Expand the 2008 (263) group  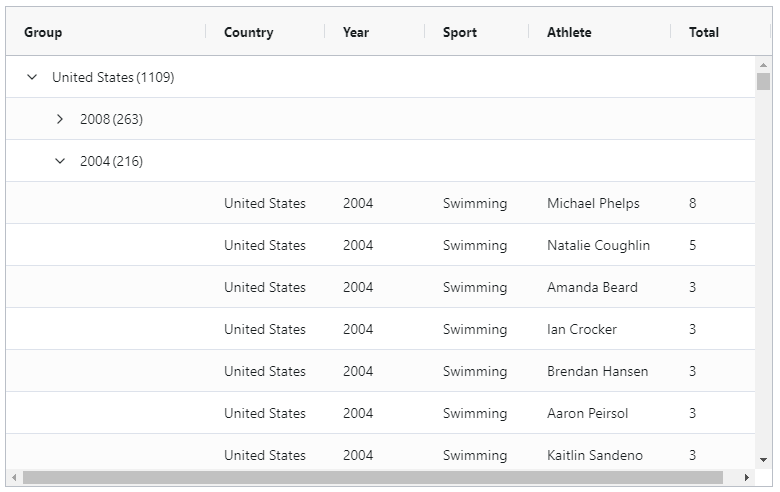point(60,119)
